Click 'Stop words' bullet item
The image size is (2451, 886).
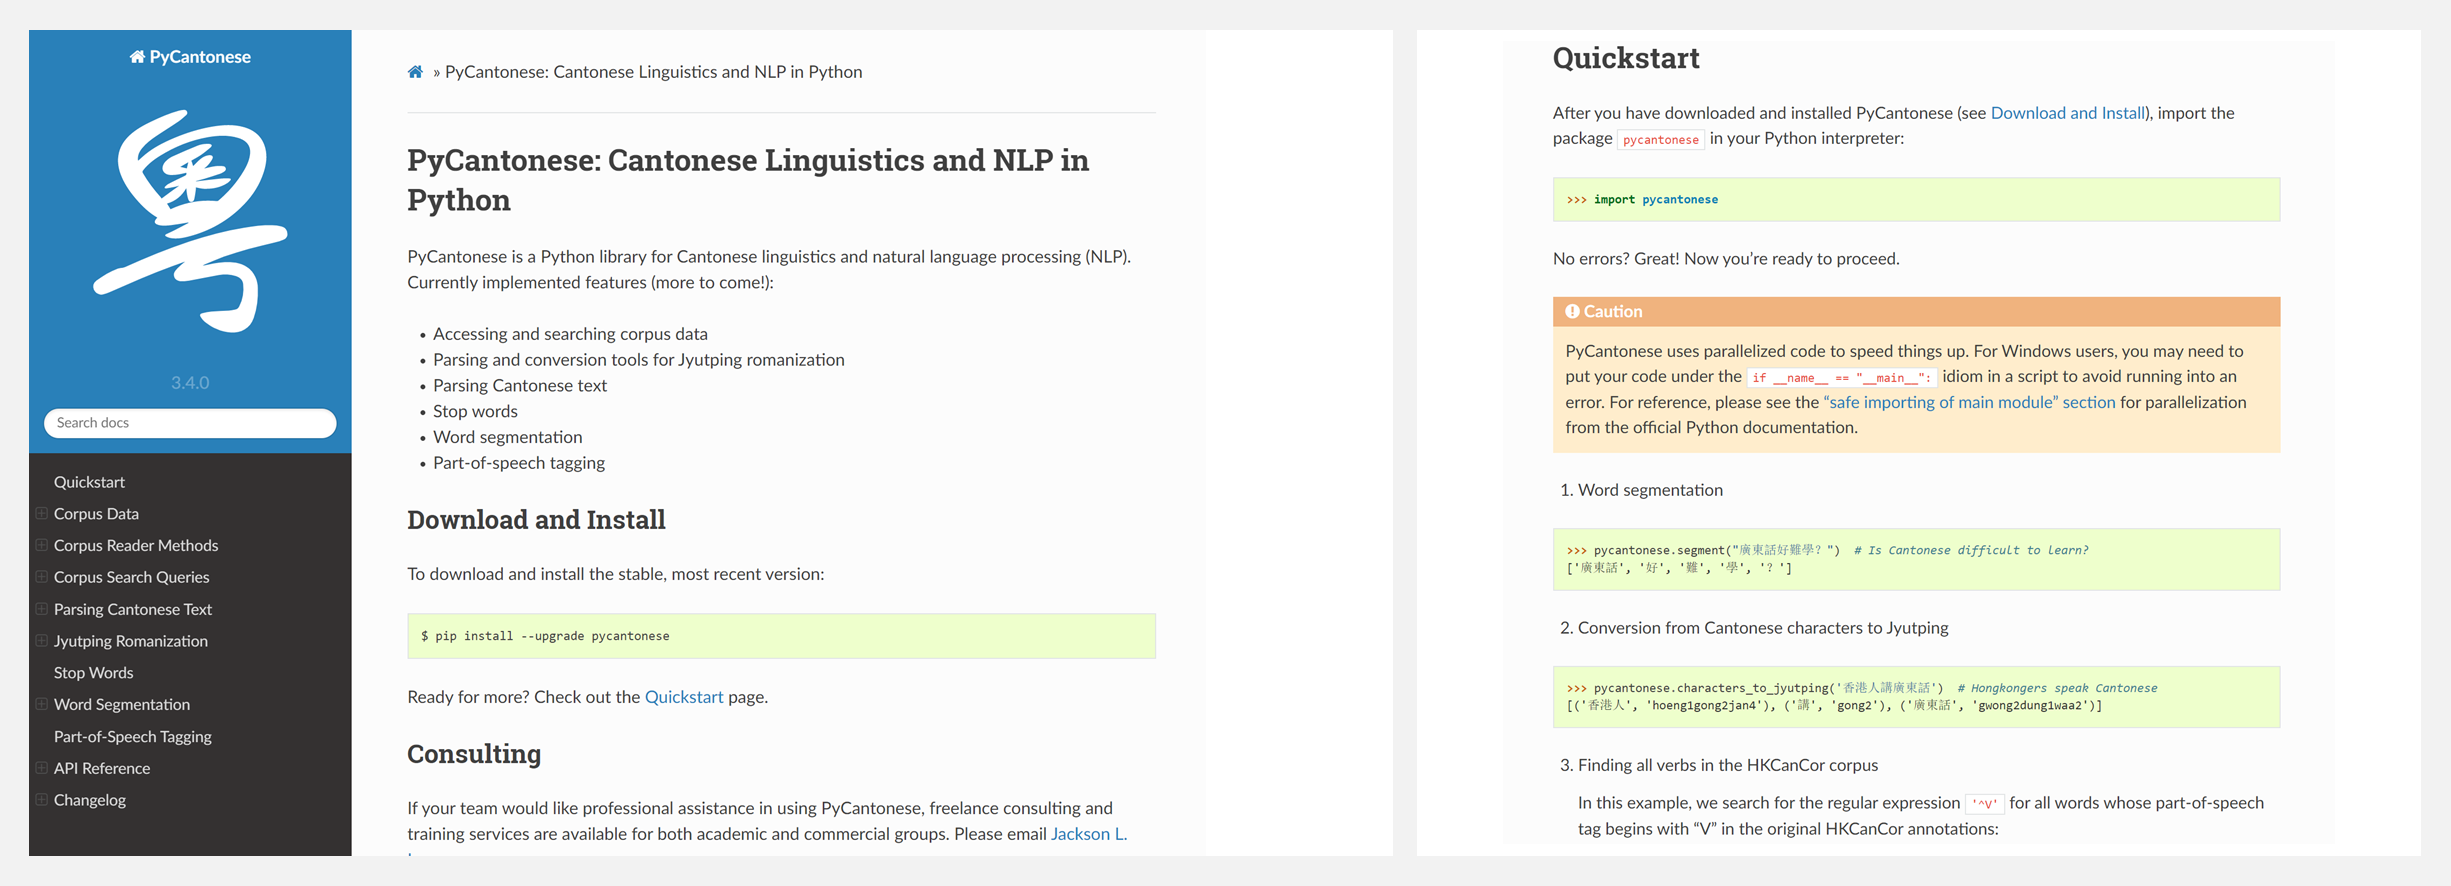475,411
